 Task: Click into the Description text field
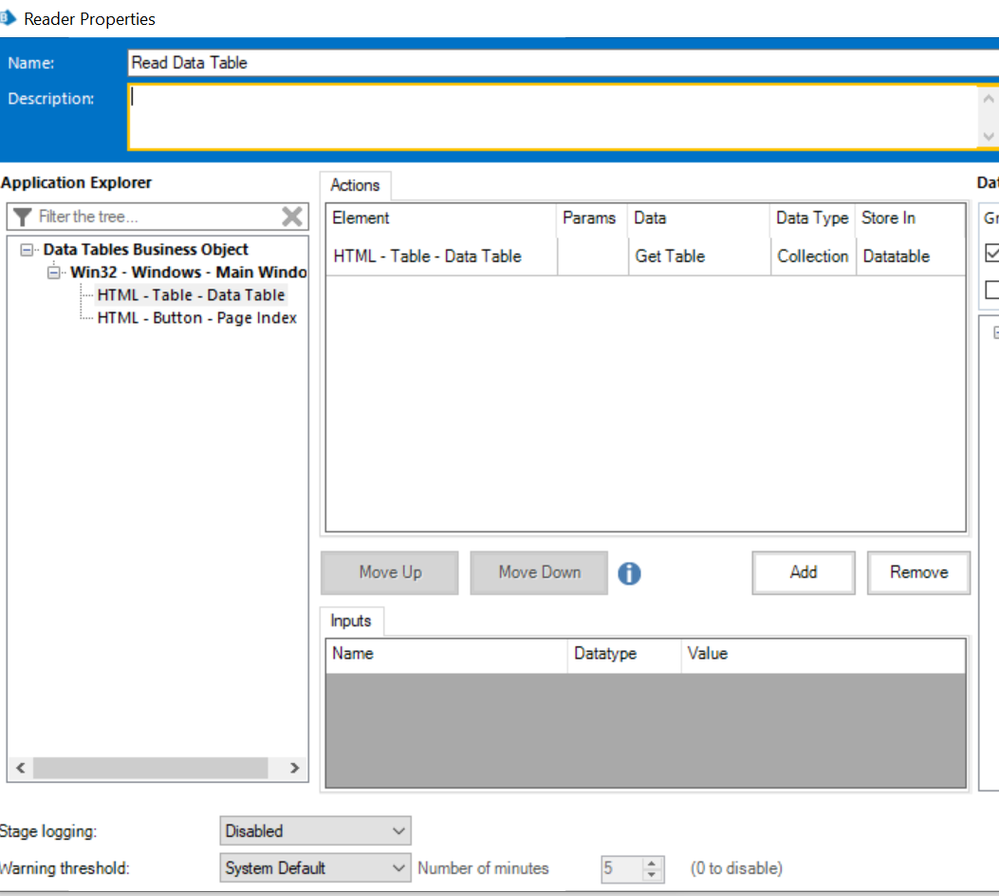[550, 117]
